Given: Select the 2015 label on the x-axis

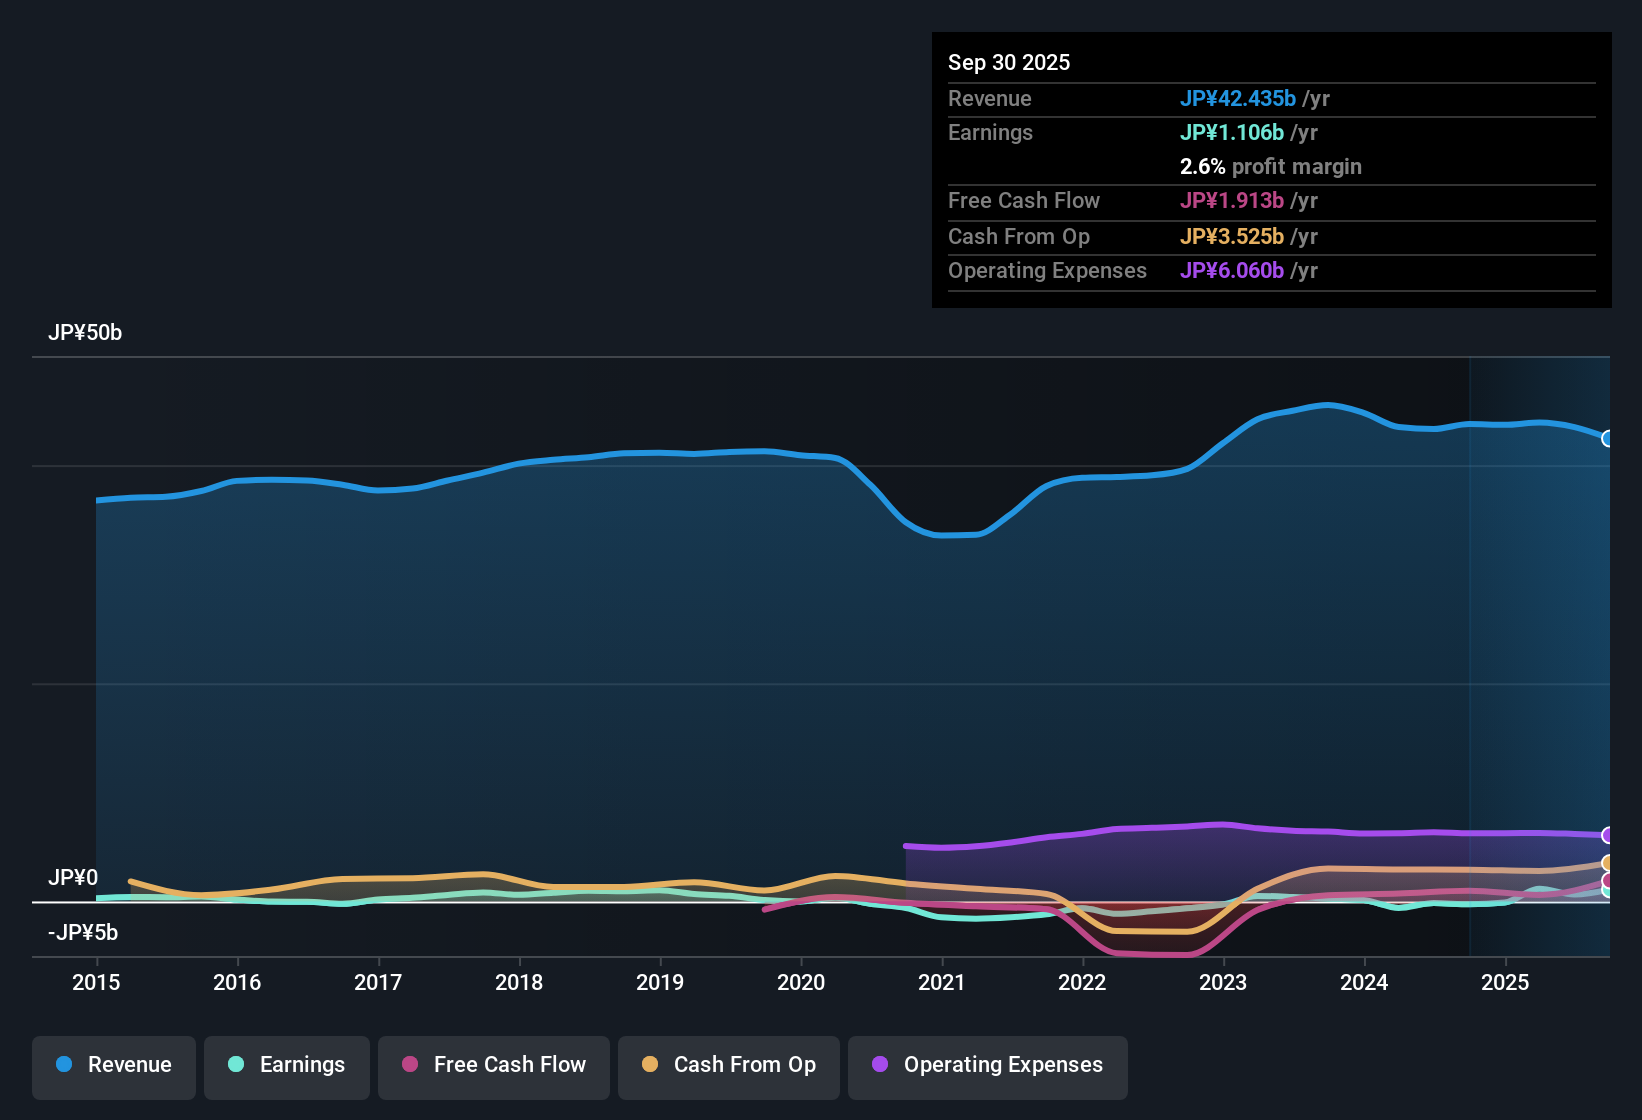Looking at the screenshot, I should click(96, 983).
